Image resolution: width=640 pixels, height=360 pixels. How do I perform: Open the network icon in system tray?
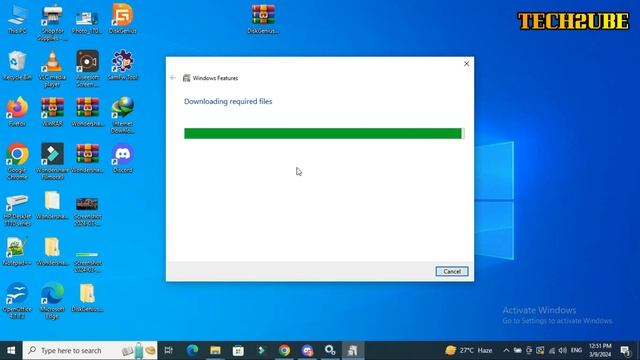(x=551, y=350)
